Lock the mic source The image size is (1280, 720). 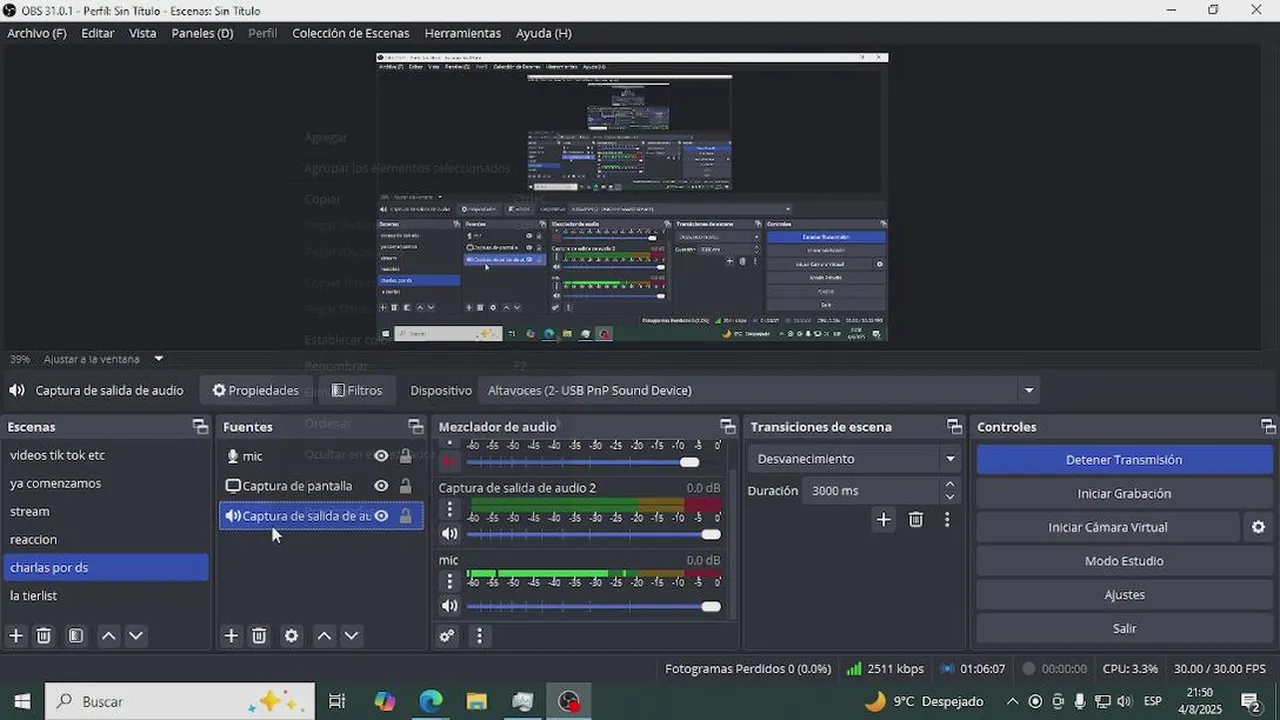point(405,456)
